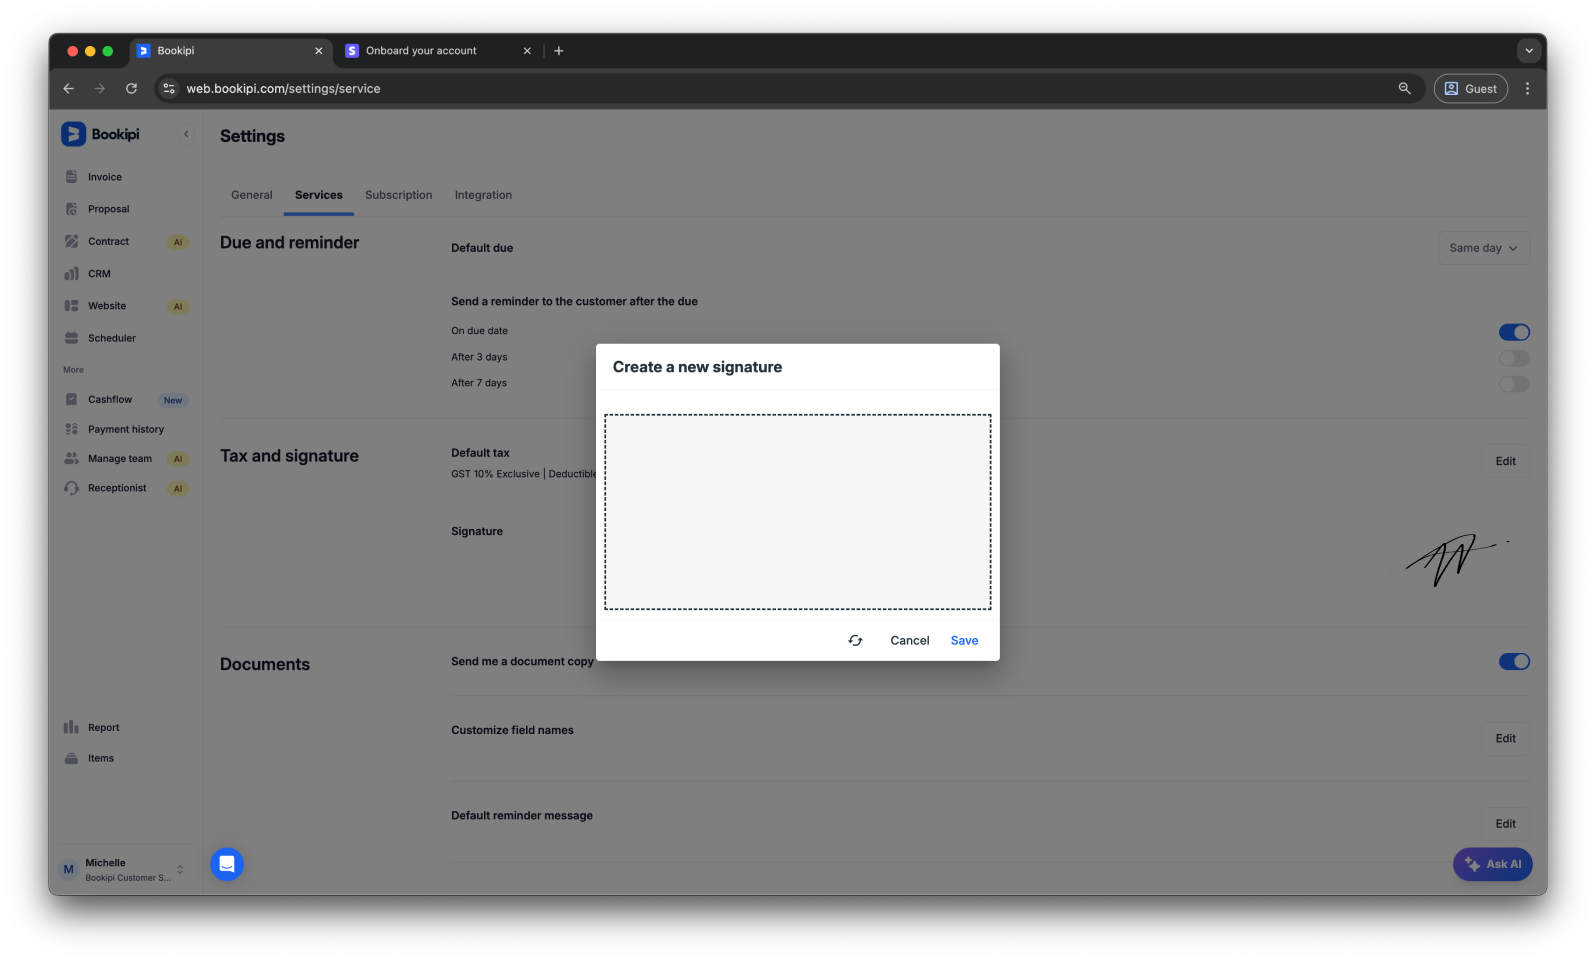
Task: Open the Ask AI assistant
Action: tap(1492, 864)
